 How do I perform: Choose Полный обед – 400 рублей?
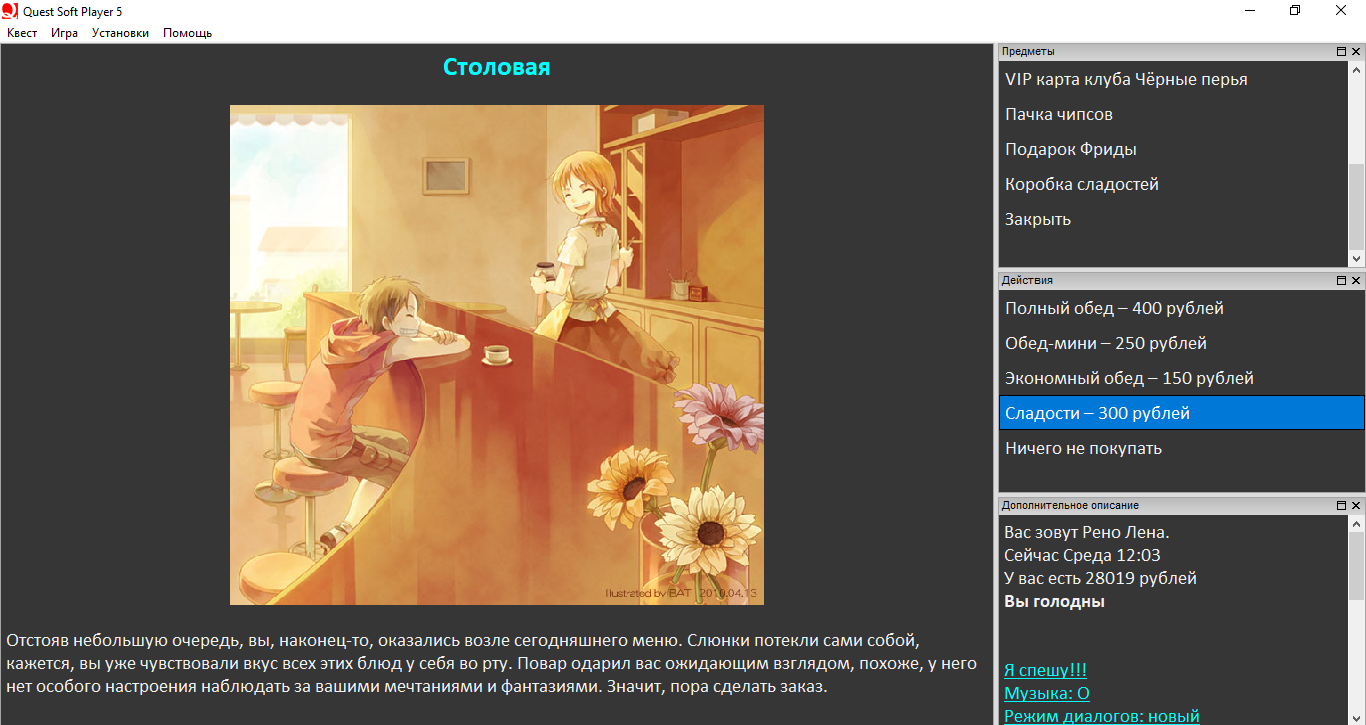pyautogui.click(x=1182, y=308)
